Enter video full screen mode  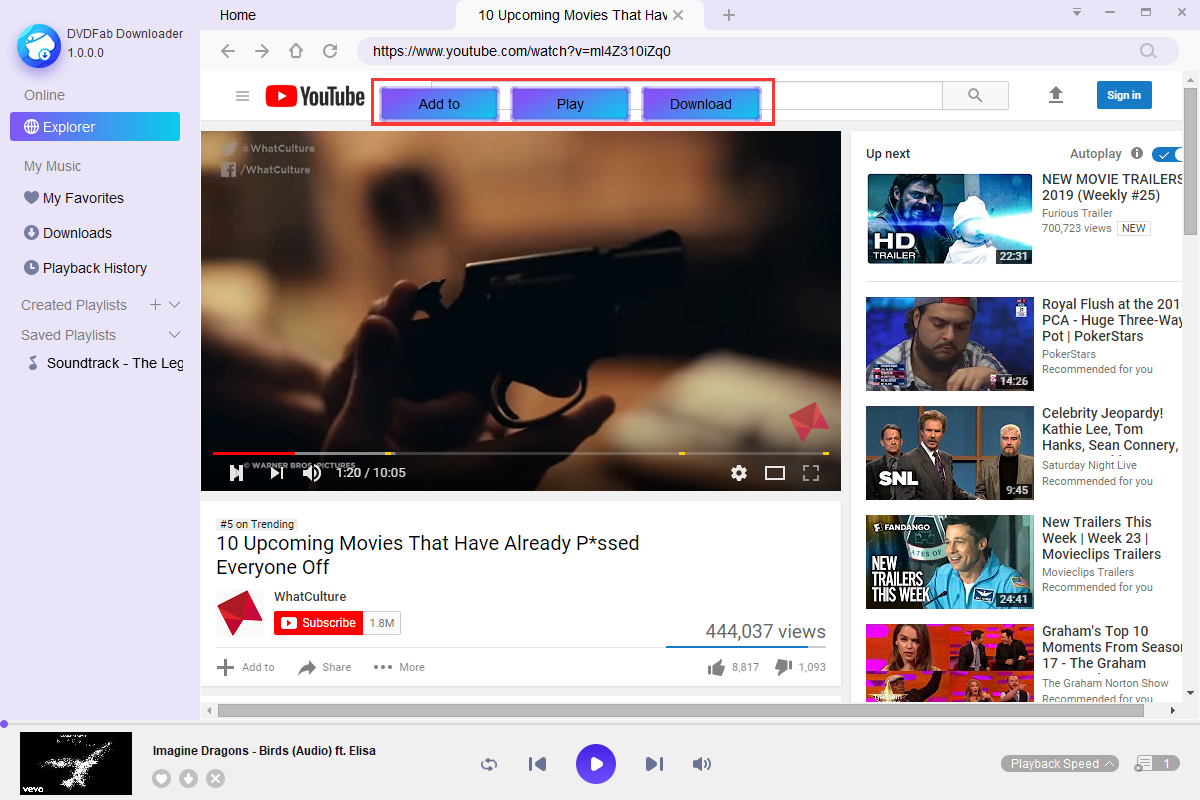point(811,473)
